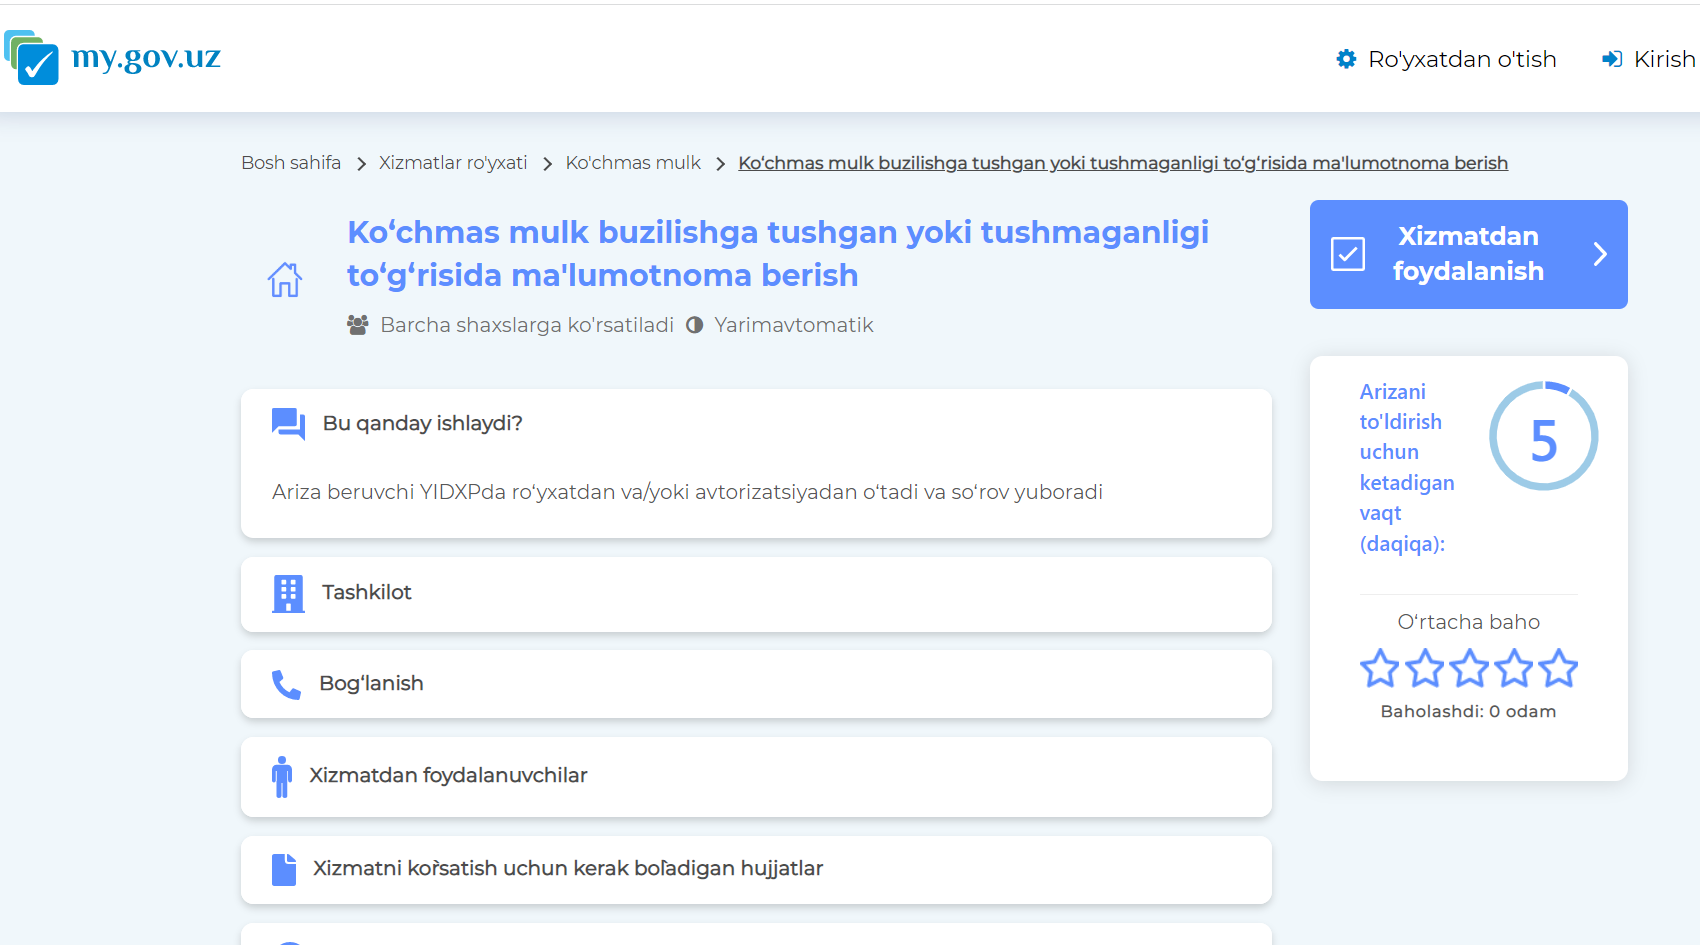Rate the service with the first star

[x=1380, y=668]
